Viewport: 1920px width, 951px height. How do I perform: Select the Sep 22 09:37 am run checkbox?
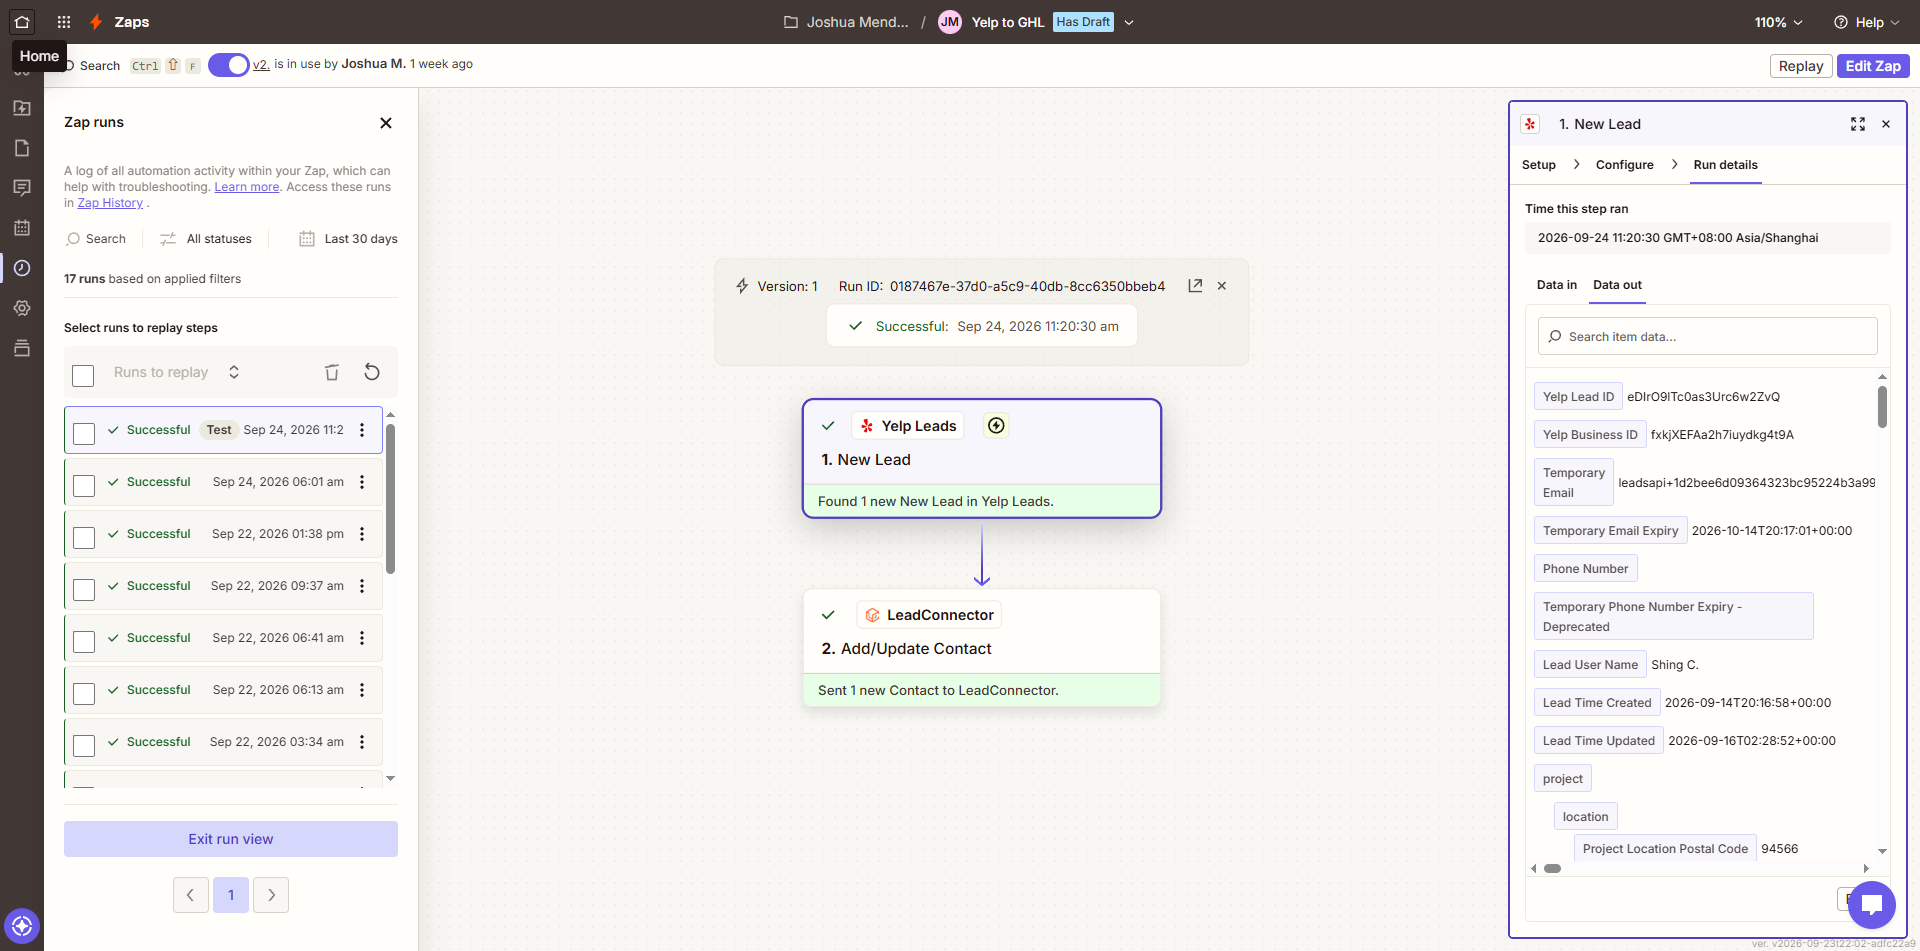pos(84,589)
